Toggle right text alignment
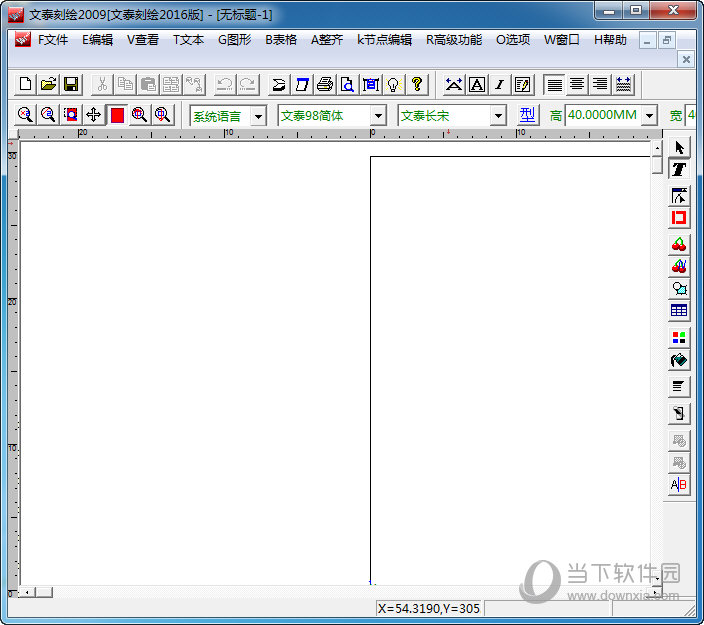The image size is (704, 625). tap(600, 84)
